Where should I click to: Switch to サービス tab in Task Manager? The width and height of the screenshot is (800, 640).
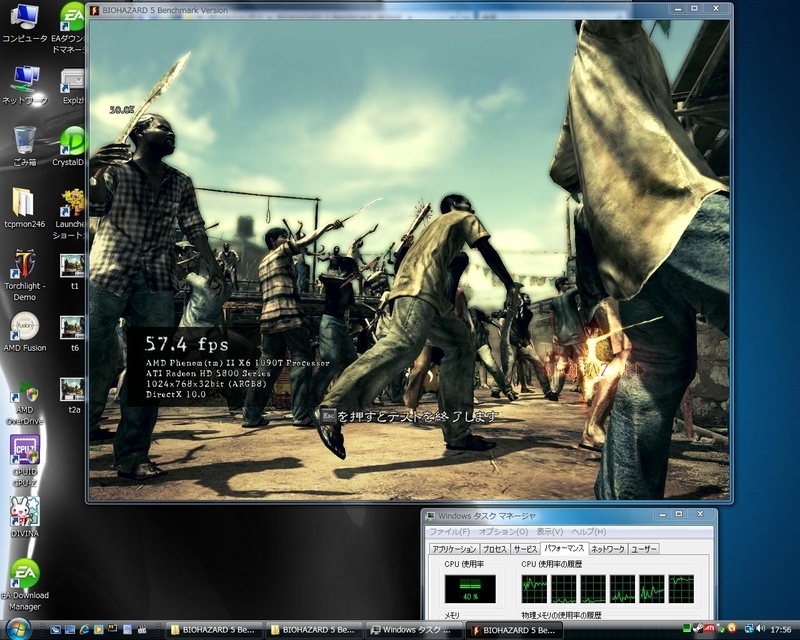tap(525, 549)
